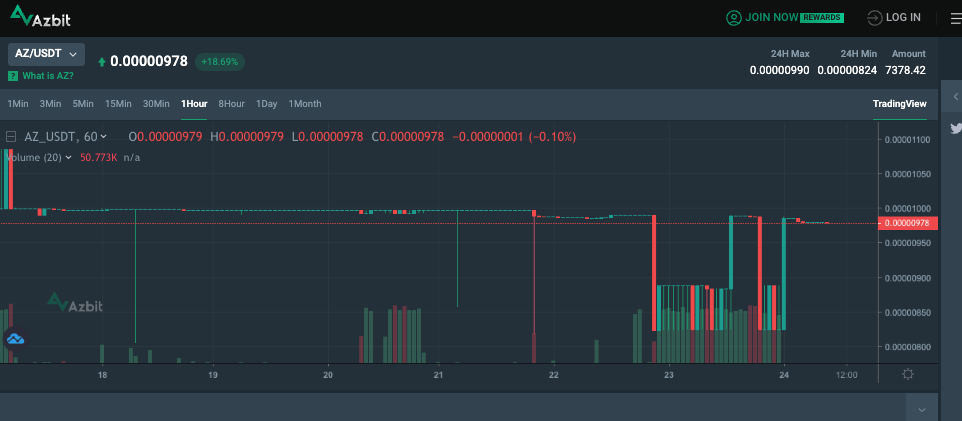Viewport: 962px width, 421px height.
Task: Click the date label 24 on time axis
Action: coord(783,374)
